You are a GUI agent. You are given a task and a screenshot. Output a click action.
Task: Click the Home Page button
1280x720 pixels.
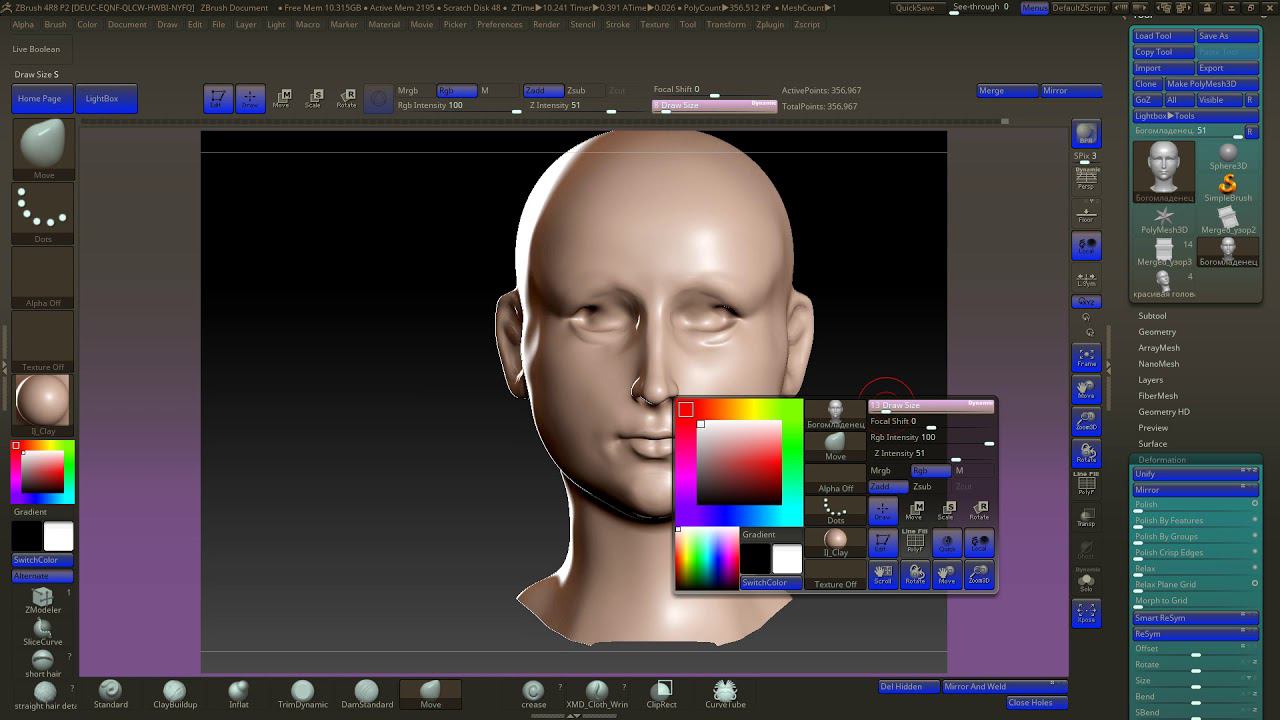pos(40,99)
